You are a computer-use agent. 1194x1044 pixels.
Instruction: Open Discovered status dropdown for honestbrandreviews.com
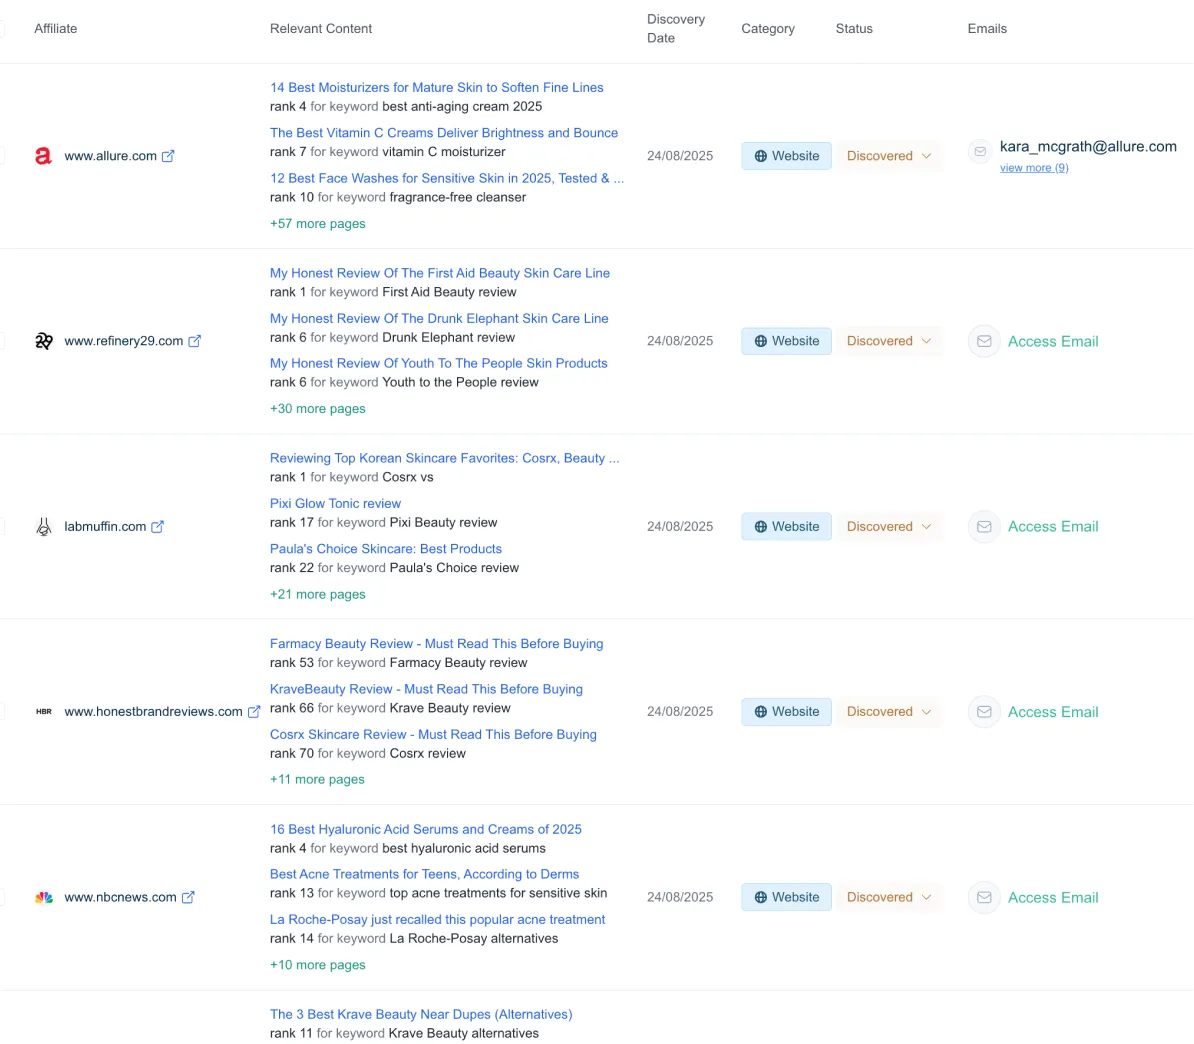coord(889,711)
